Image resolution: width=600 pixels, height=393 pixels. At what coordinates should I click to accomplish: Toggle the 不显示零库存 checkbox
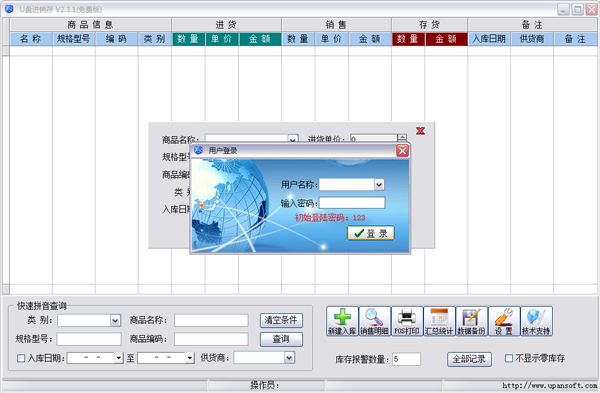(509, 358)
